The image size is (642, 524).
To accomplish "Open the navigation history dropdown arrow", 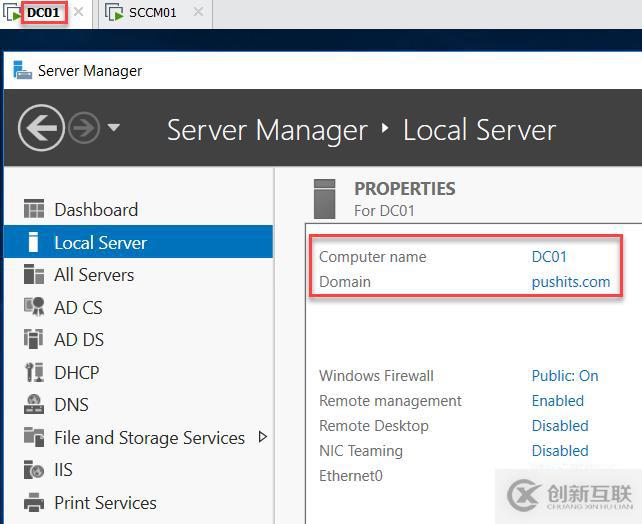I will click(113, 127).
